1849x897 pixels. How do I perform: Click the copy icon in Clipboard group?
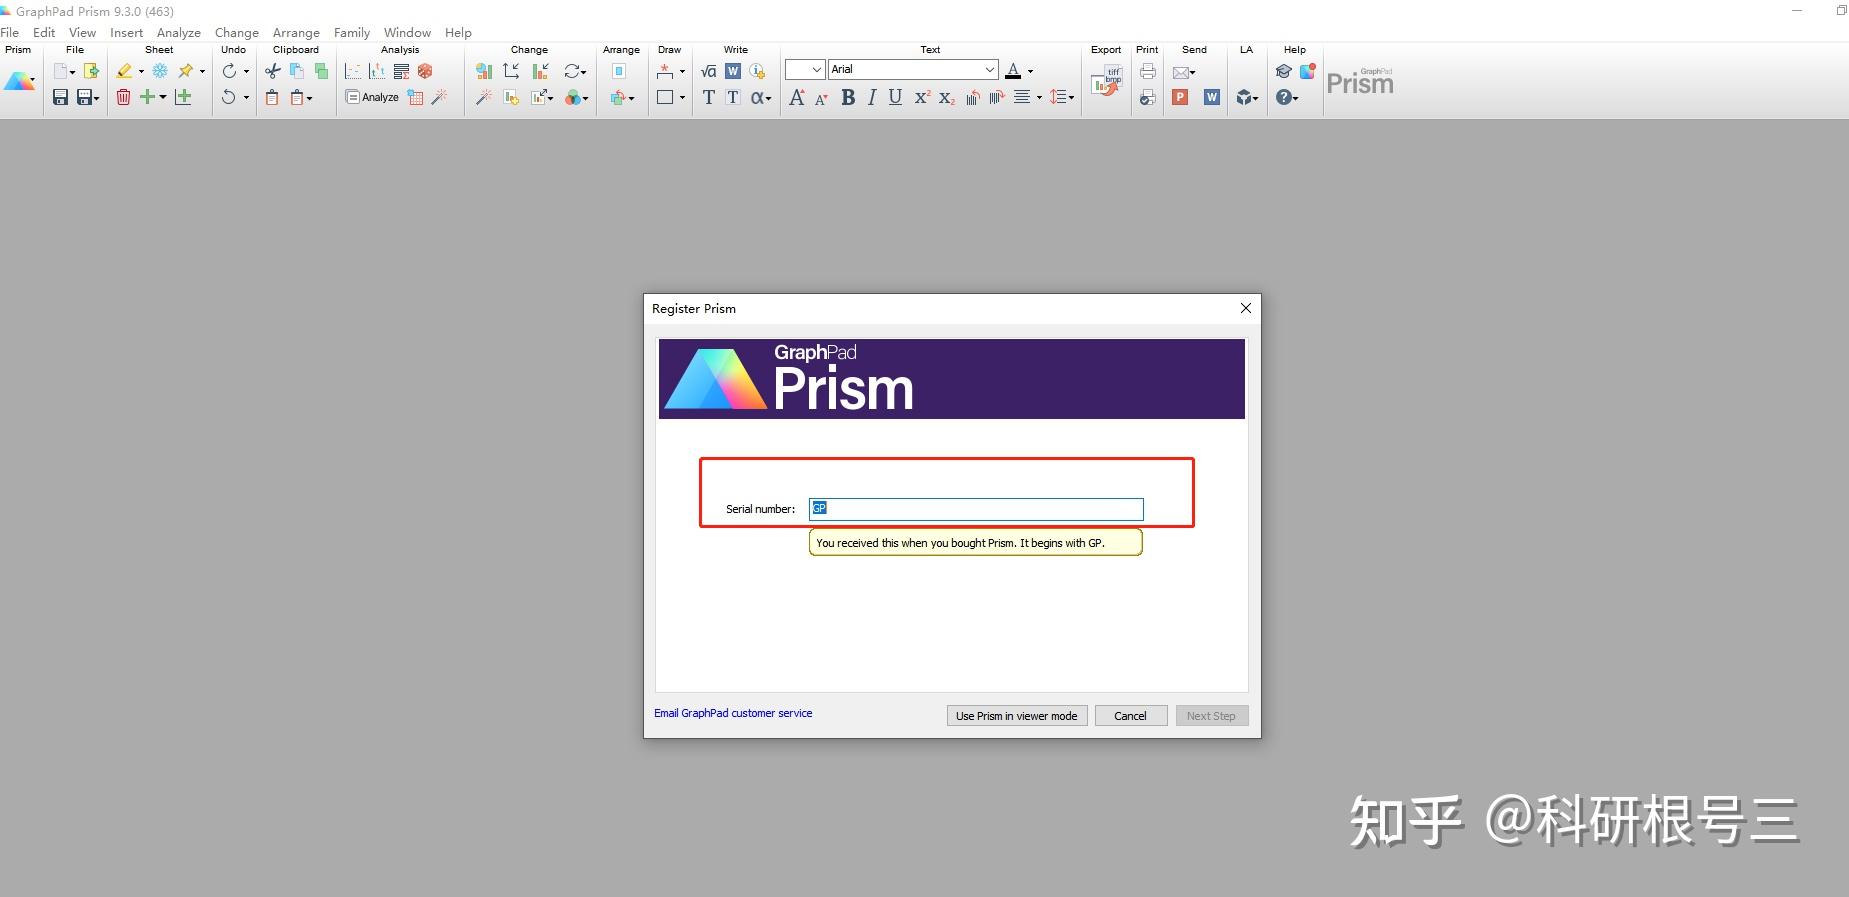pyautogui.click(x=297, y=71)
